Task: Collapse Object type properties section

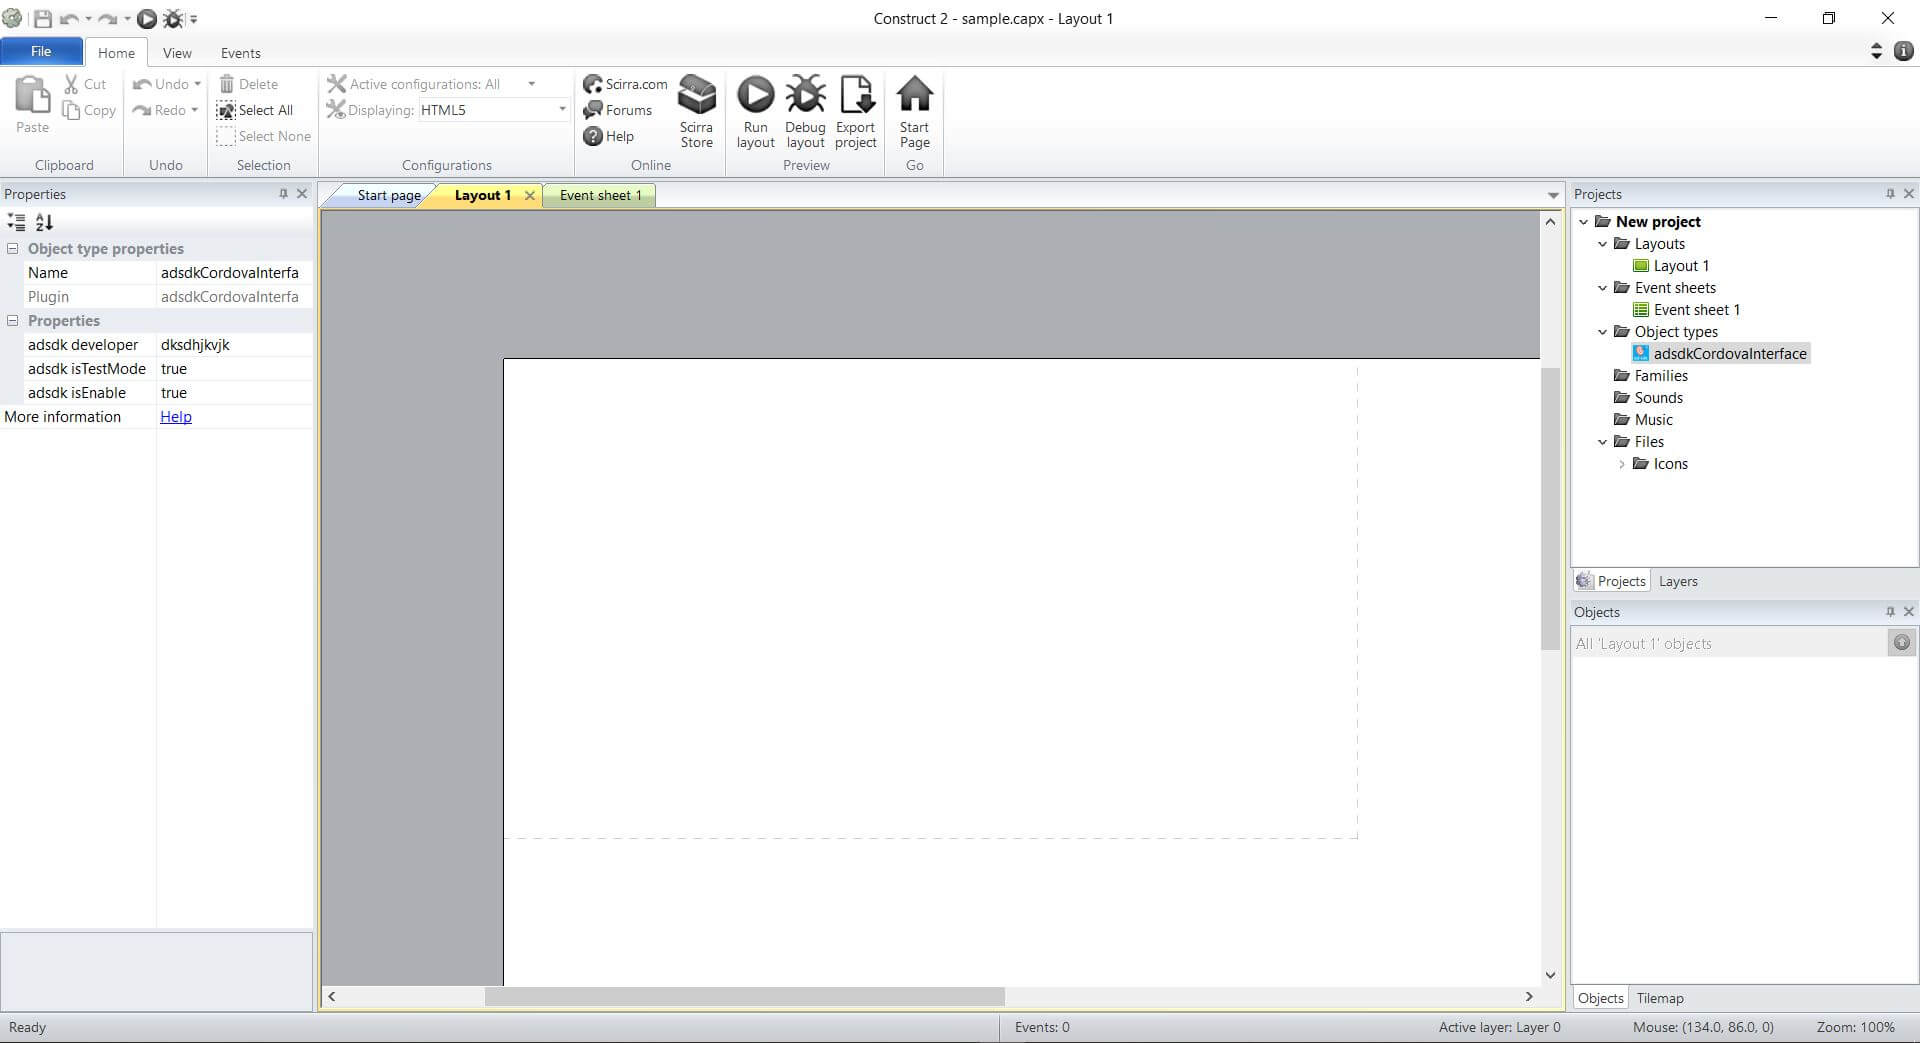Action: tap(13, 249)
